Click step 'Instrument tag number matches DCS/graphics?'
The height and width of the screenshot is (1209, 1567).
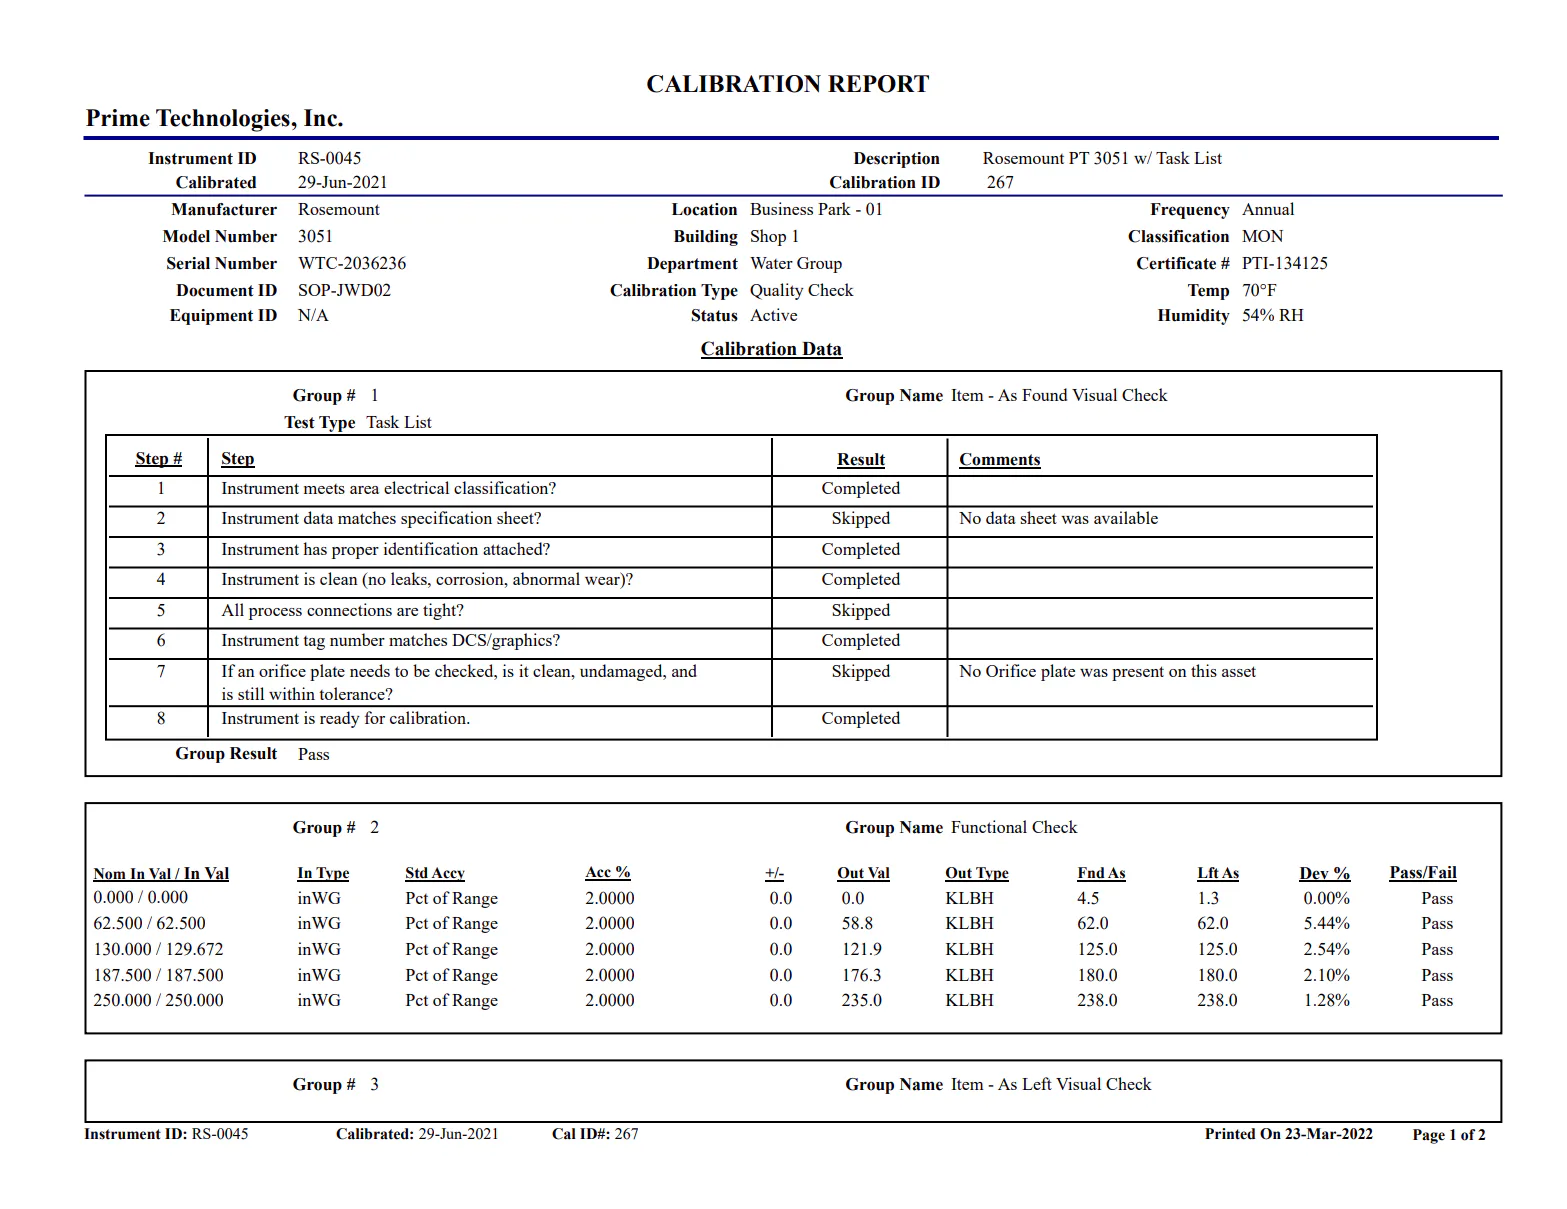[390, 640]
